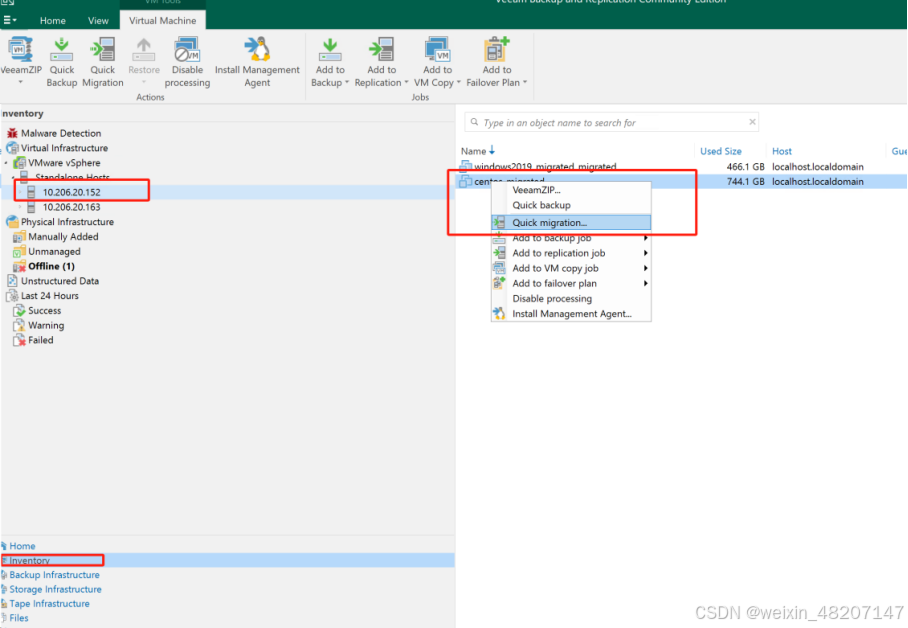908x628 pixels.
Task: Select the windows2019_migrated_migrated VM row
Action: point(682,167)
